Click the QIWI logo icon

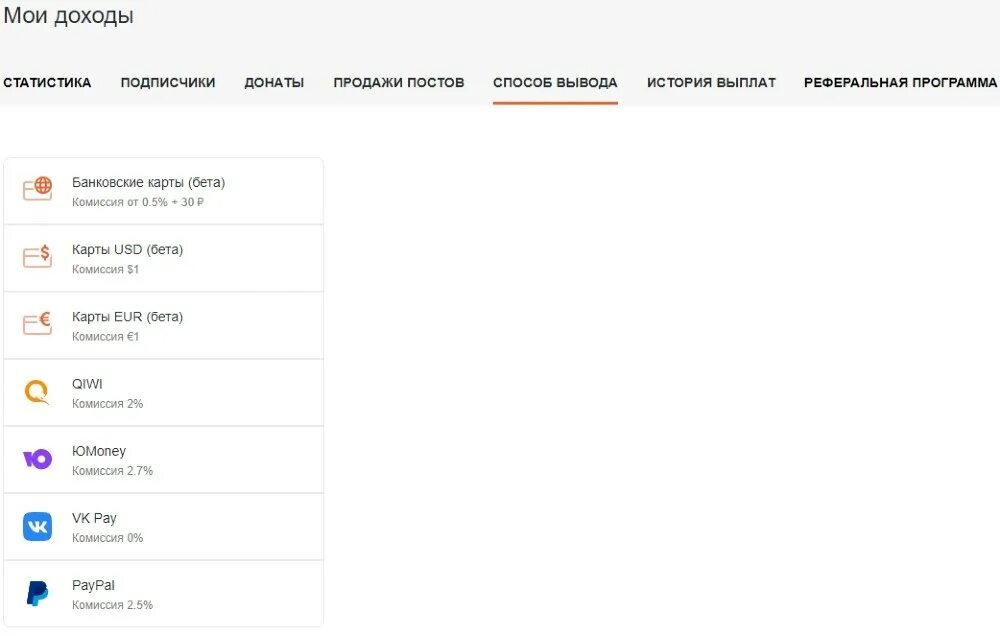pos(37,392)
